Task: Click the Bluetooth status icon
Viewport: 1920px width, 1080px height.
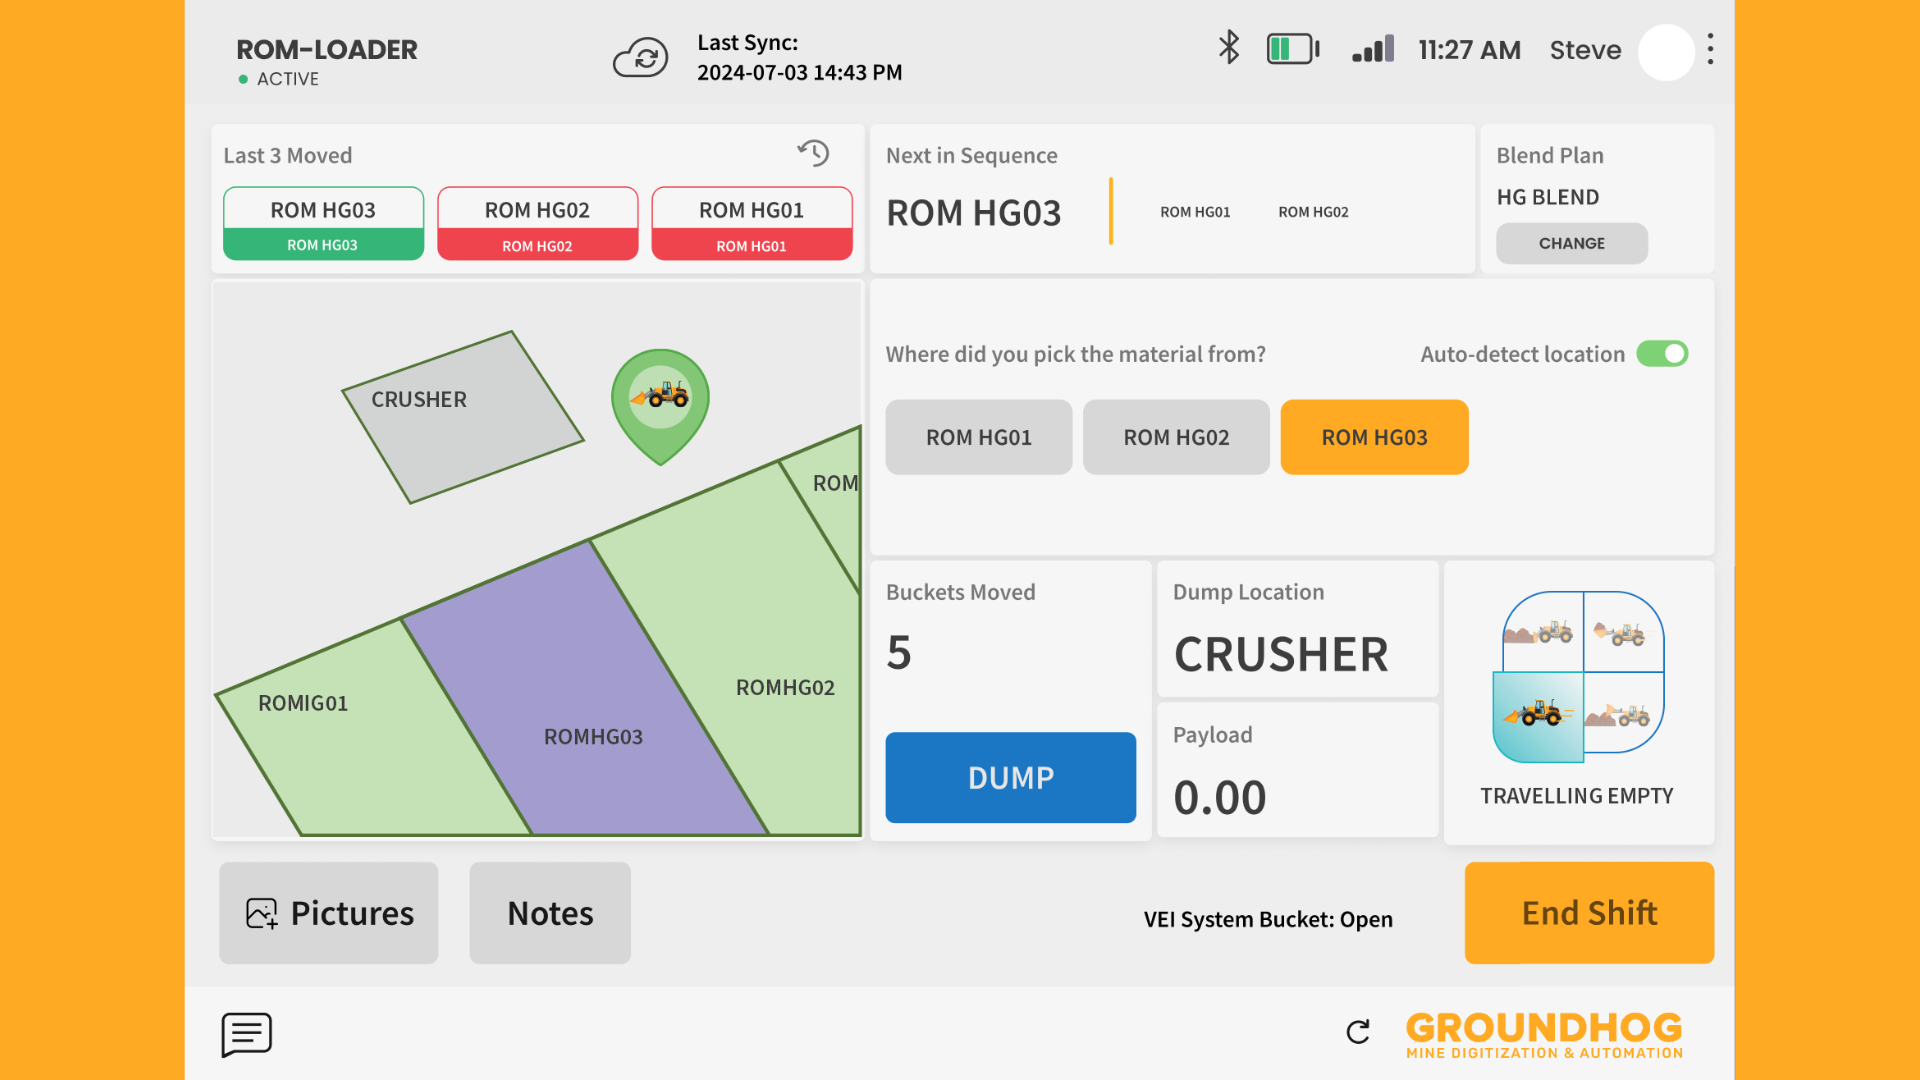Action: click(1229, 50)
